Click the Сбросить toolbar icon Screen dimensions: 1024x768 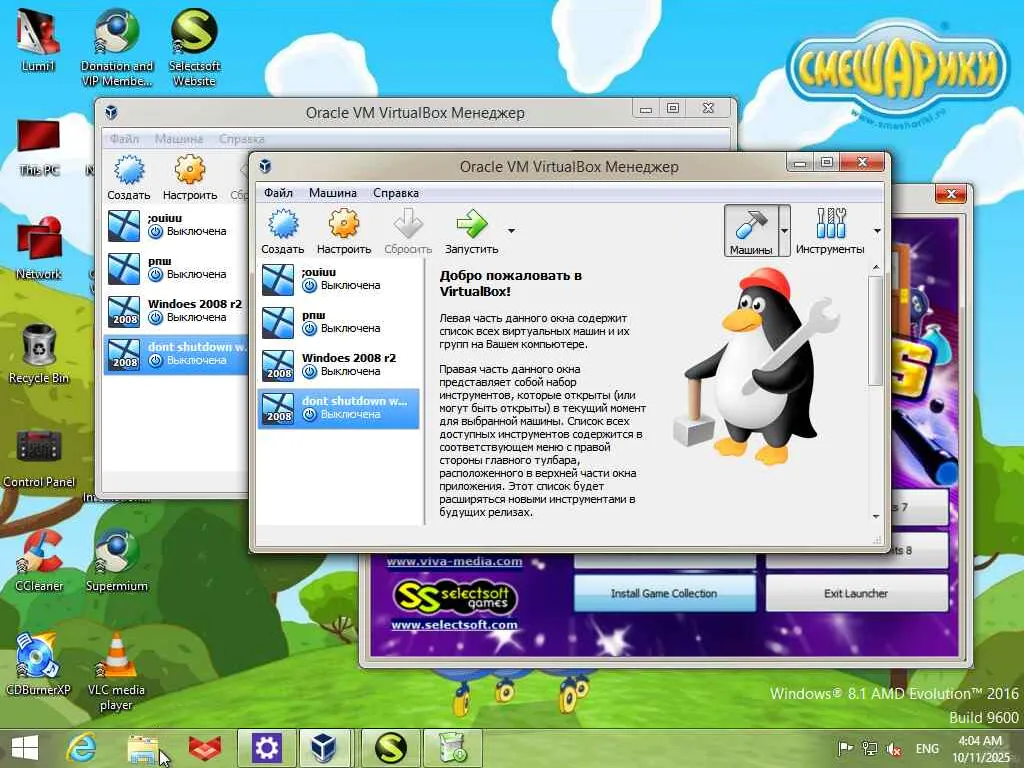tap(408, 231)
